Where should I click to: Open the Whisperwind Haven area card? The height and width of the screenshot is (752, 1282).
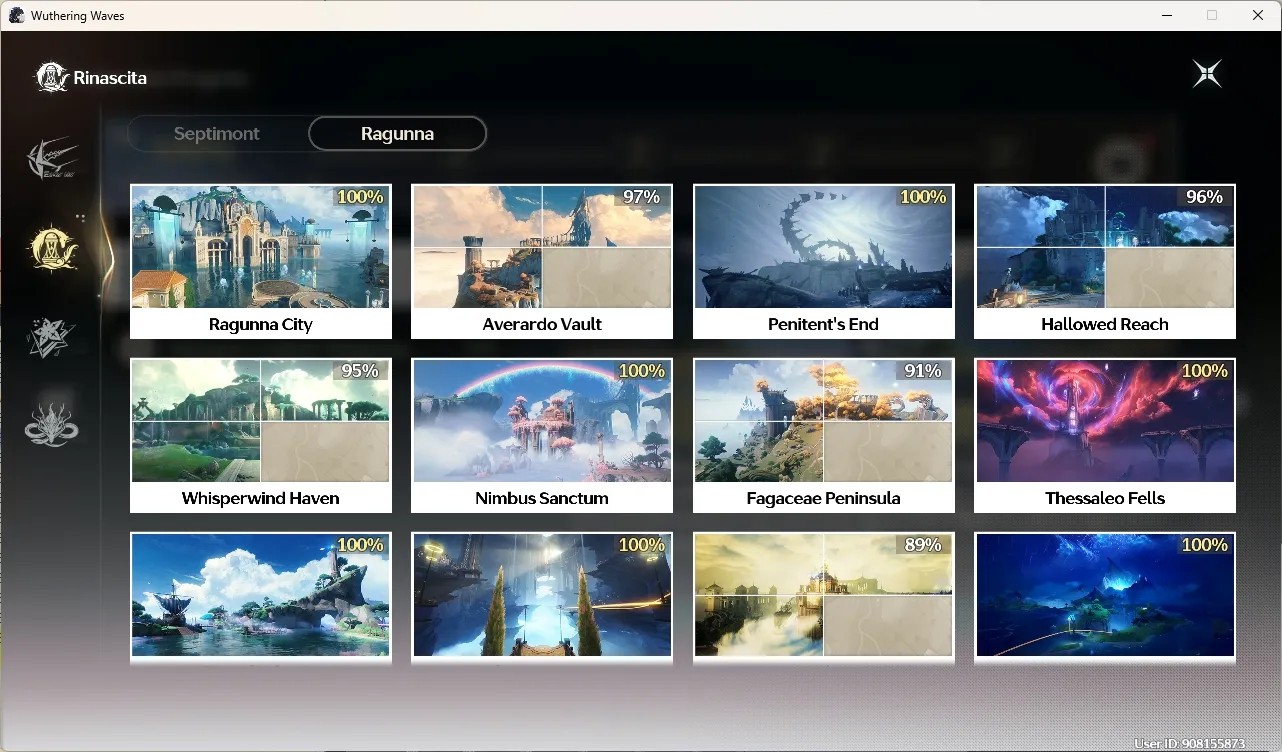click(x=261, y=435)
